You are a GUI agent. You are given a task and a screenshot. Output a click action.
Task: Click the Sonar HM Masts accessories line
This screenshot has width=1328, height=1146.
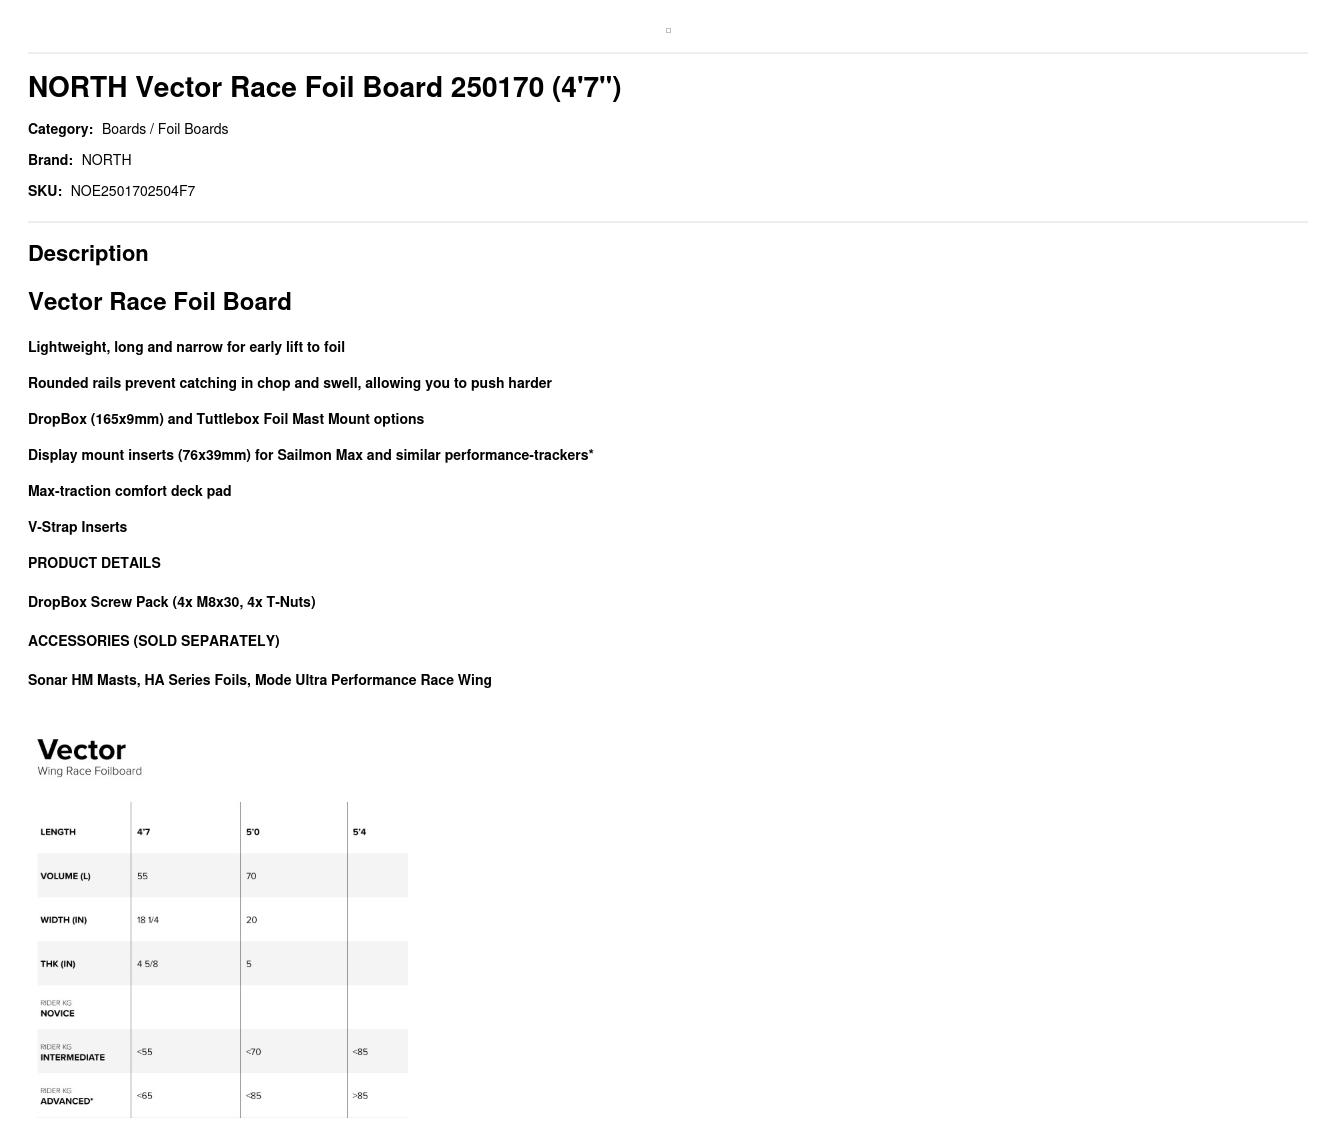260,680
